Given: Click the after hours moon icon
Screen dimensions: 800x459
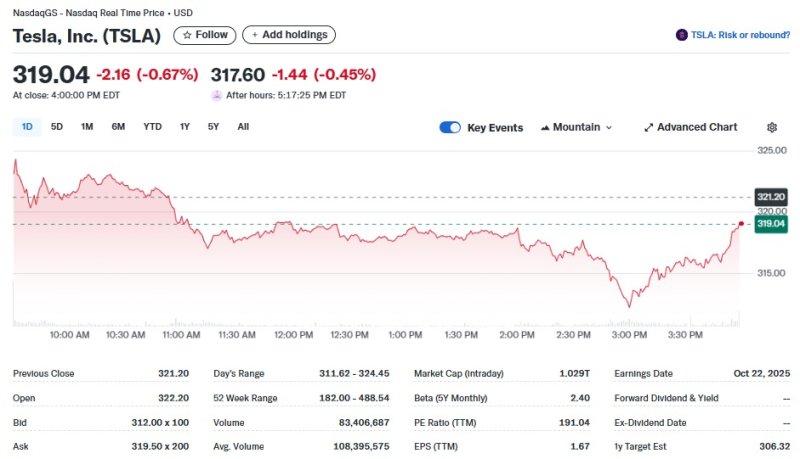Looking at the screenshot, I should coord(216,95).
